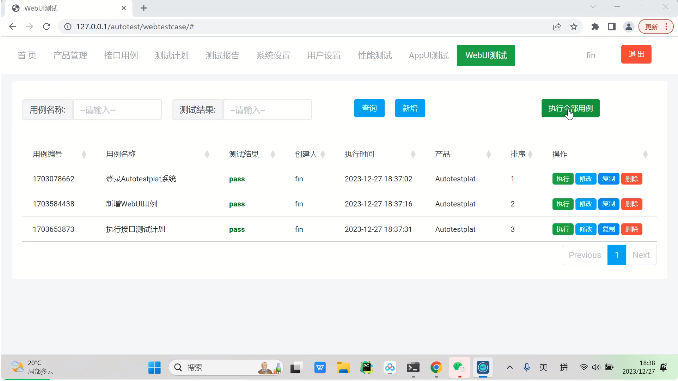This screenshot has height=381, width=678.
Task: Click 修改 for case 1703584438
Action: [x=585, y=204]
